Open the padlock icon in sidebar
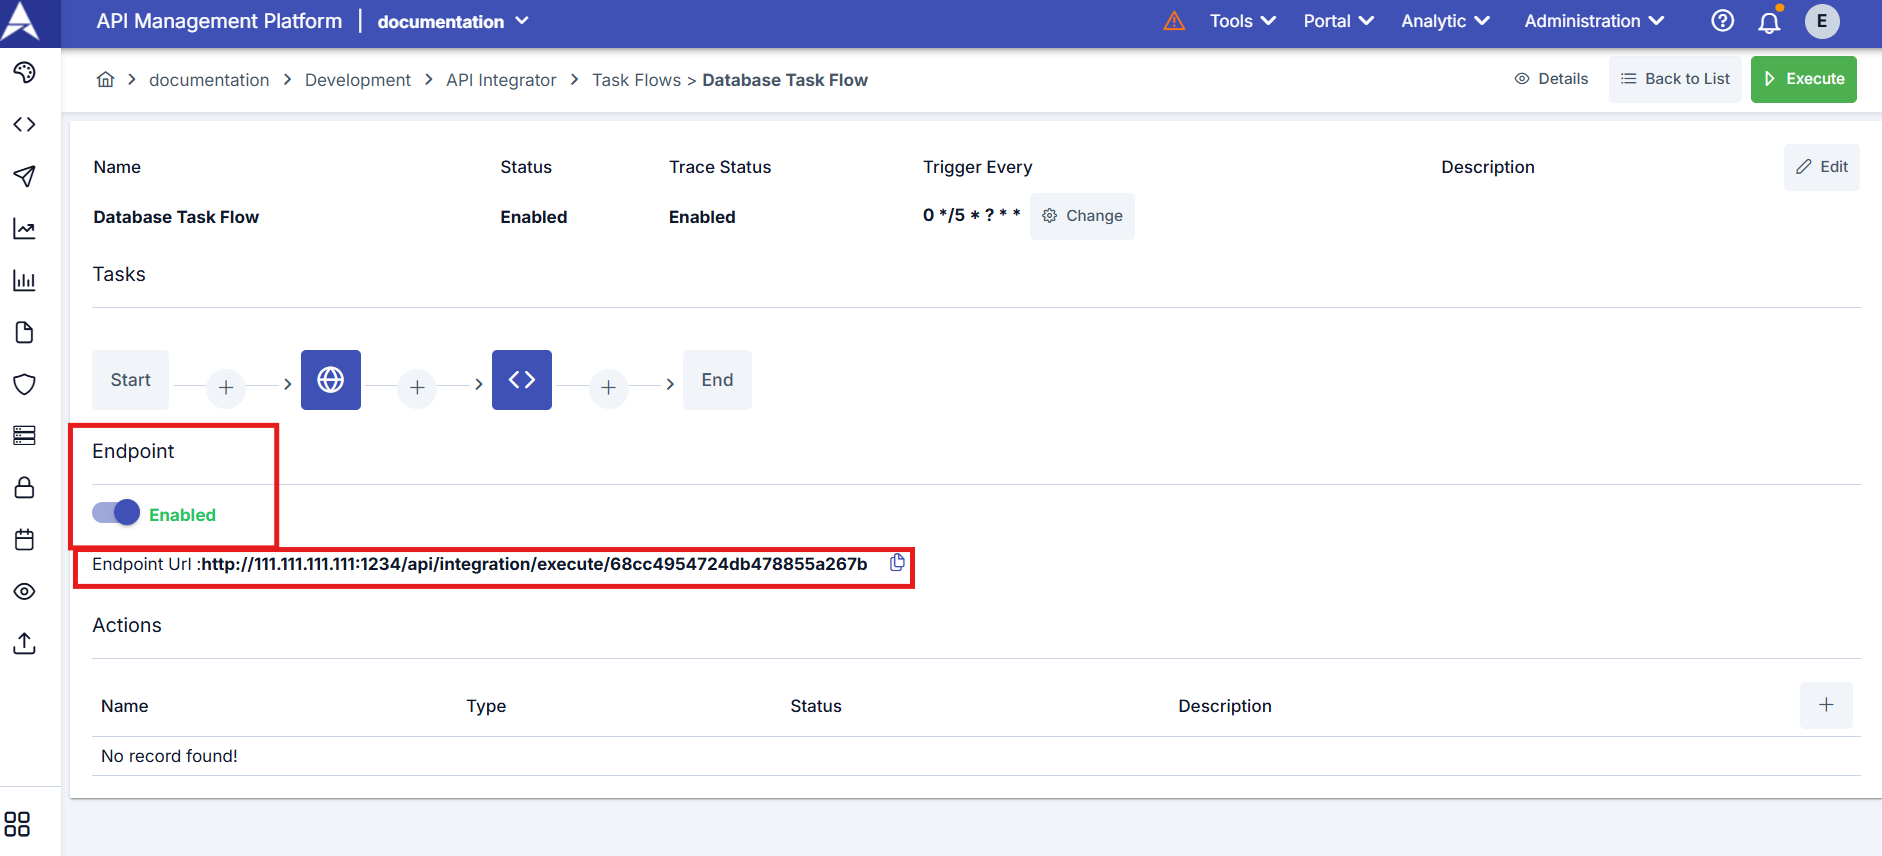 click(24, 487)
